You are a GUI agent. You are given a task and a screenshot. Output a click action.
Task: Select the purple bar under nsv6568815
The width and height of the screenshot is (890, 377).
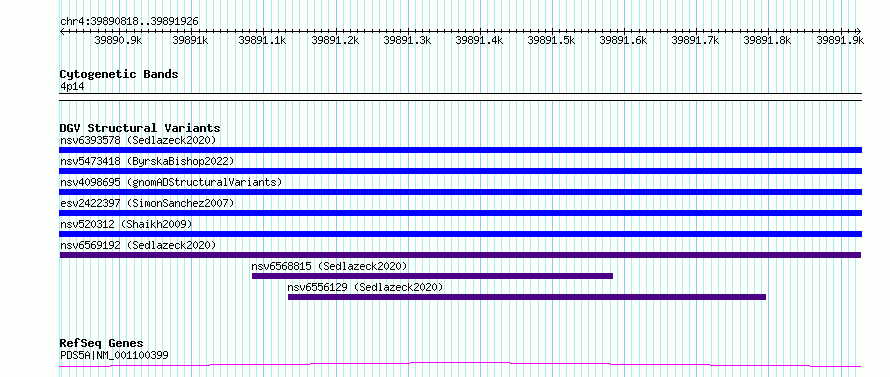[433, 276]
